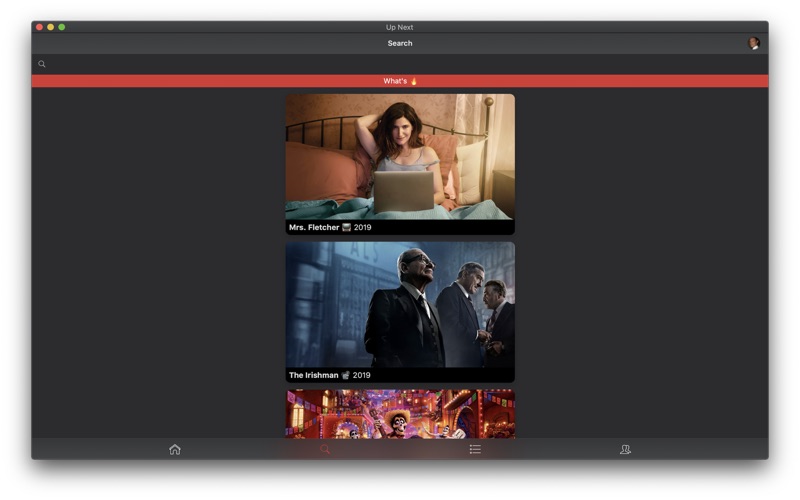The height and width of the screenshot is (500, 800).
Task: Open the Mrs. Fletcher poster thumbnail
Action: coord(400,157)
